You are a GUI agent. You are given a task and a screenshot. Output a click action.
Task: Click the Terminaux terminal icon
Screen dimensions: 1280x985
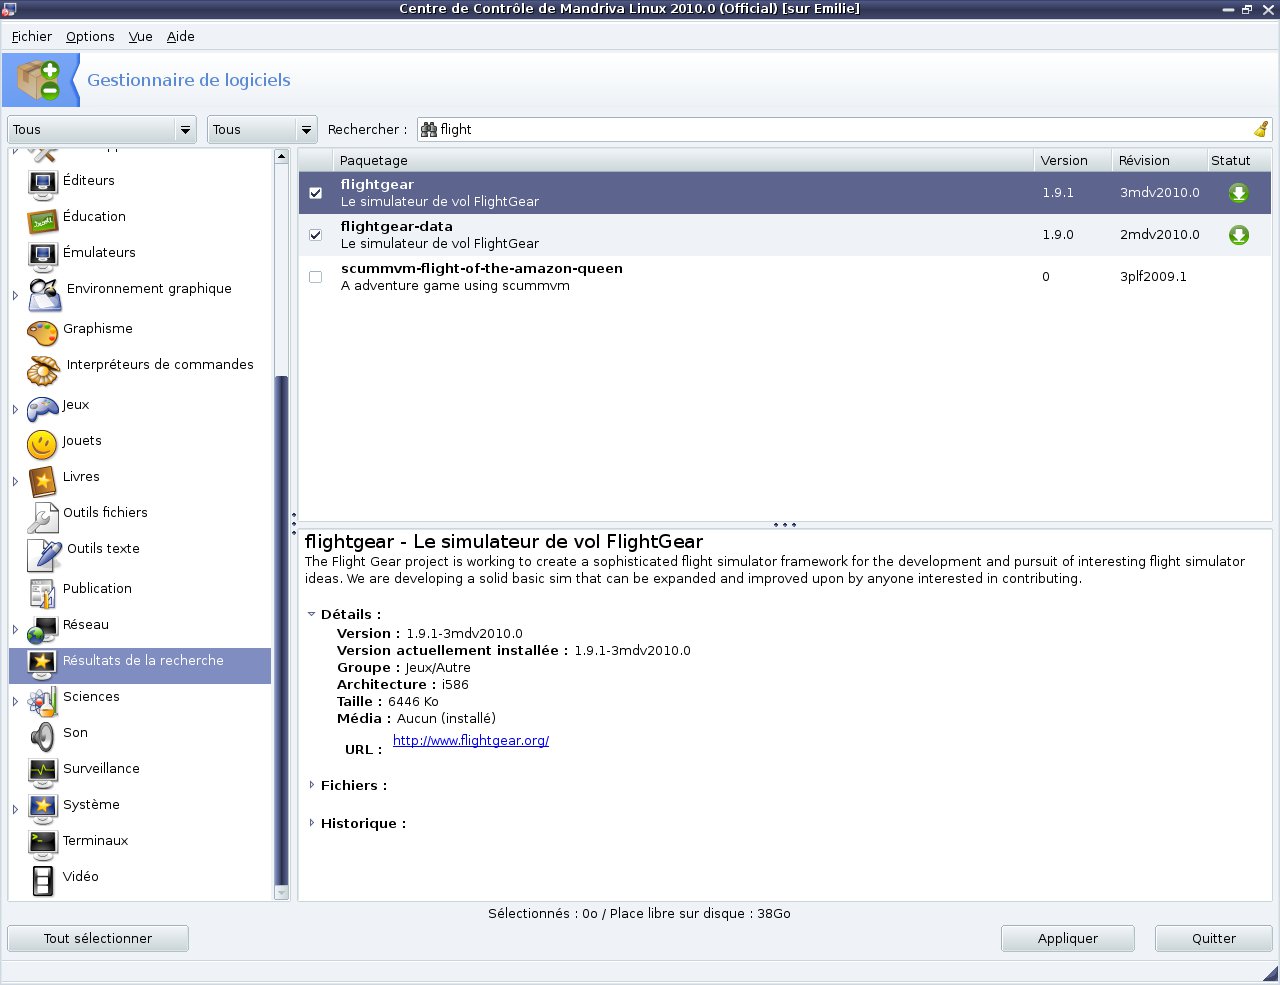(x=42, y=845)
